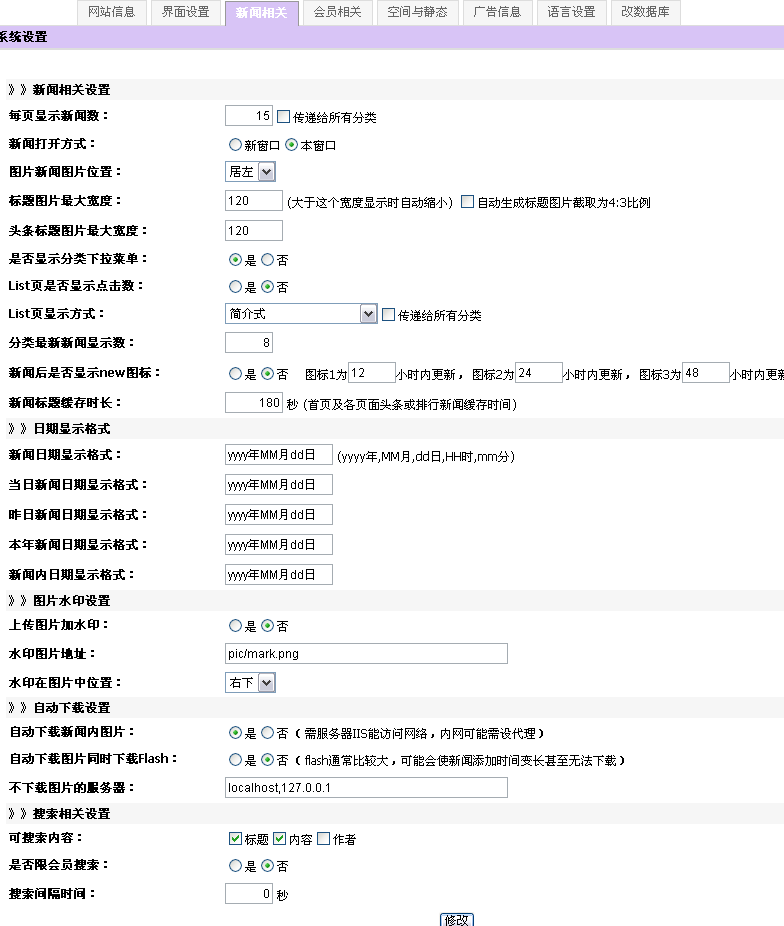Viewport: 784px width, 926px height.
Task: Click the 图标1为 hours field
Action: 372,373
